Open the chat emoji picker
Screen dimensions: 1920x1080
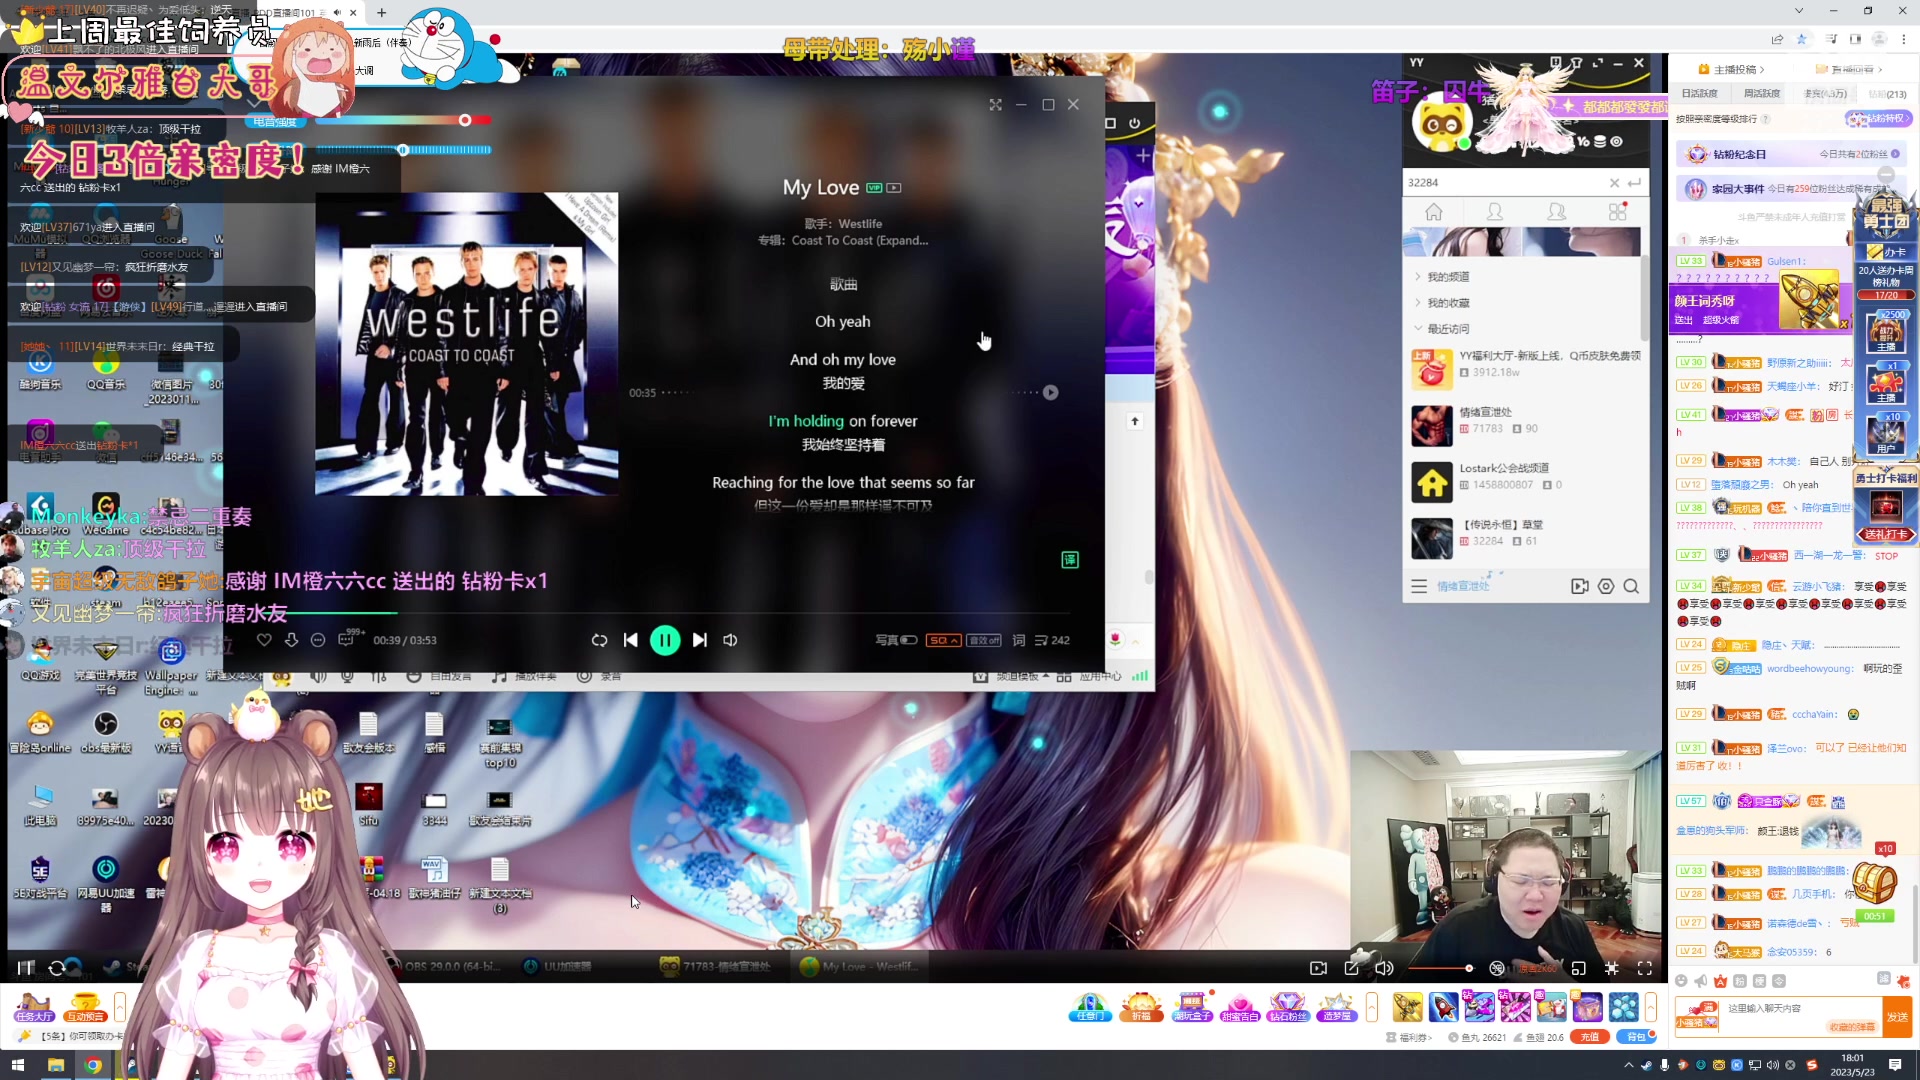pos(1681,981)
